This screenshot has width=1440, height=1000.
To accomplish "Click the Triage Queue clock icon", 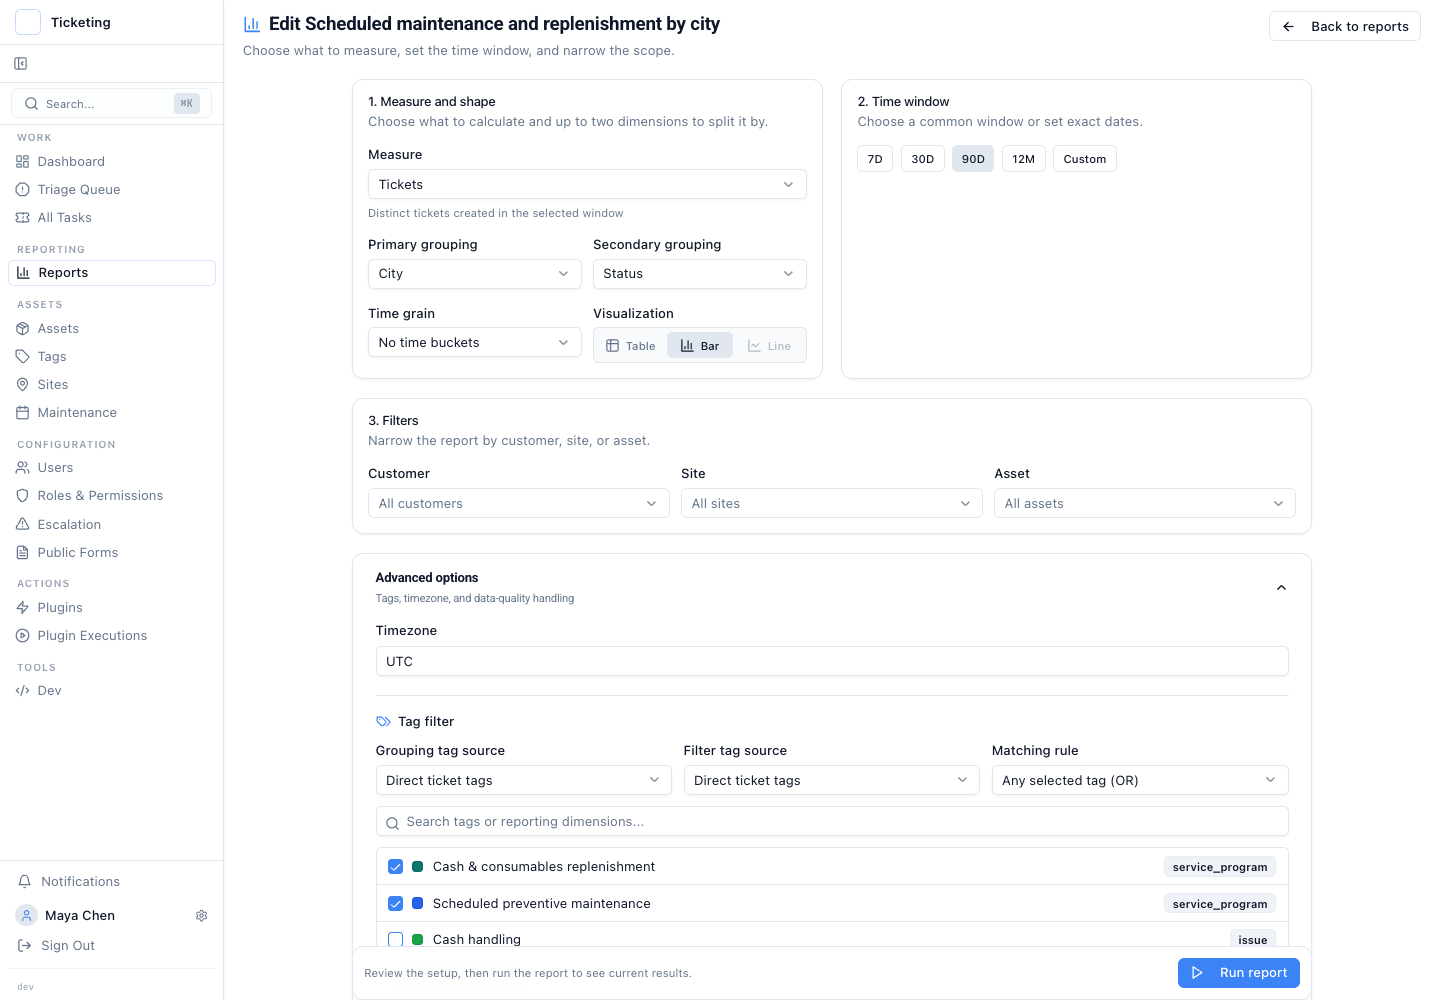I will click(x=23, y=190).
